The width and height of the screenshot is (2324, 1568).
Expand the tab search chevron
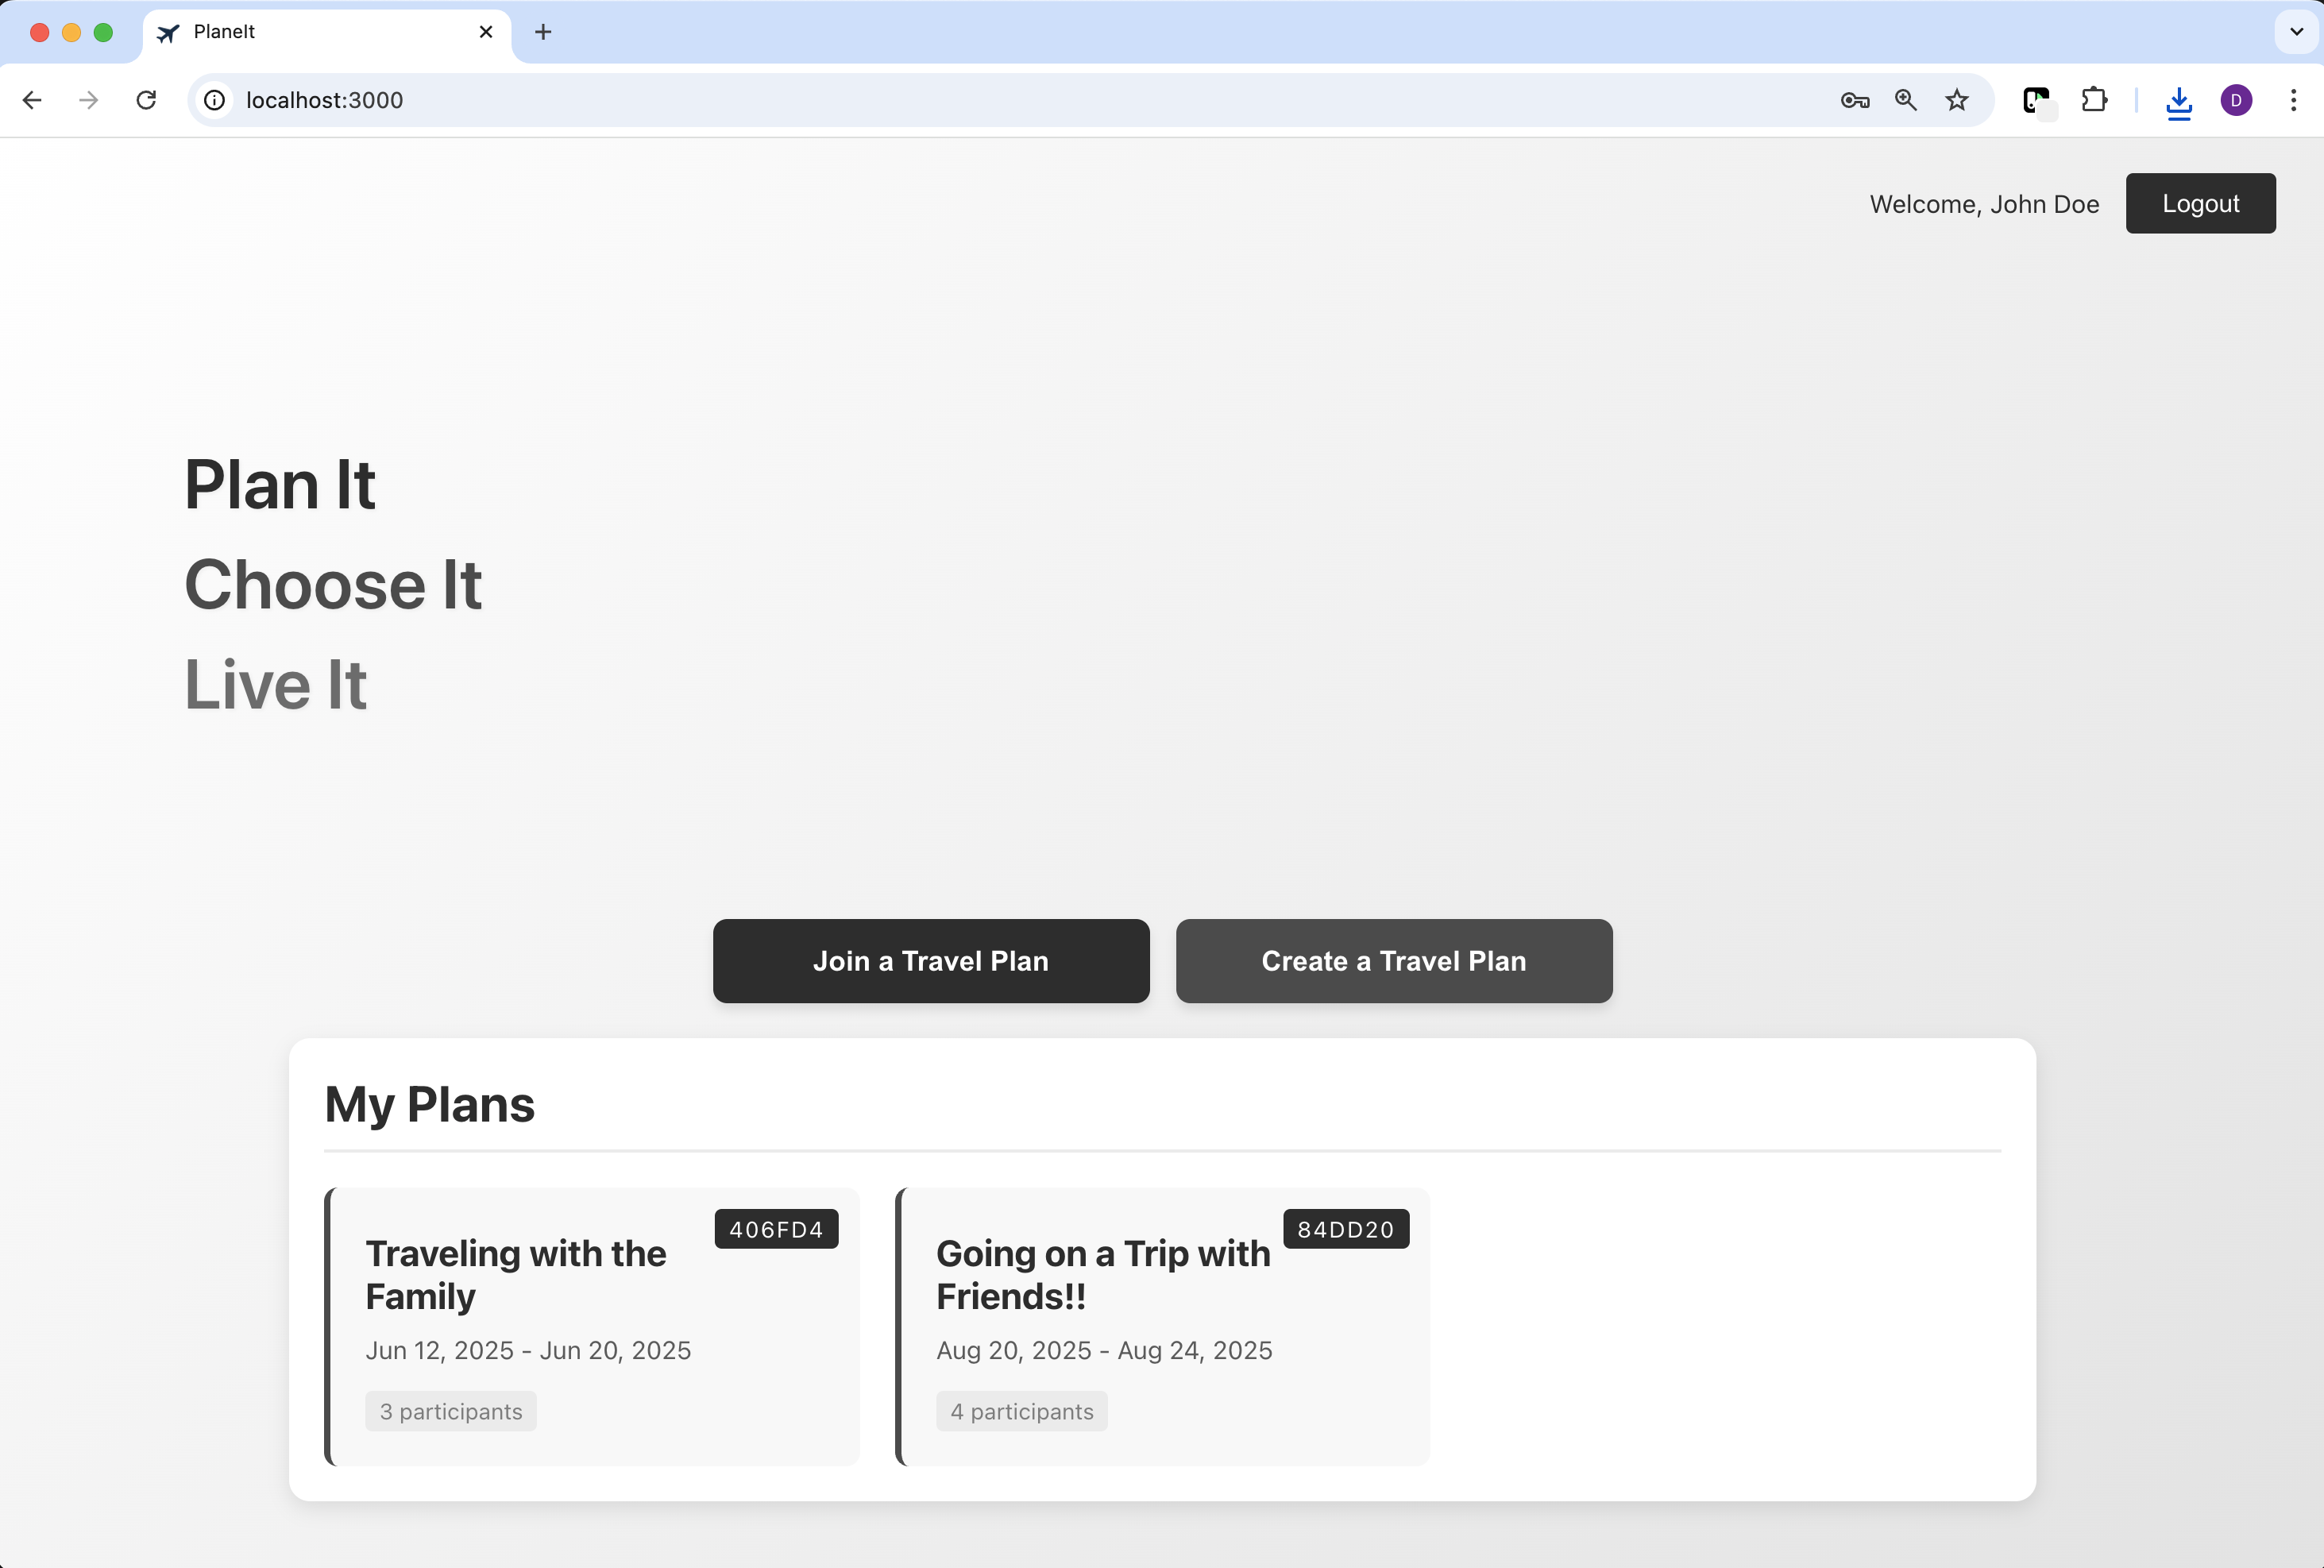point(2296,32)
